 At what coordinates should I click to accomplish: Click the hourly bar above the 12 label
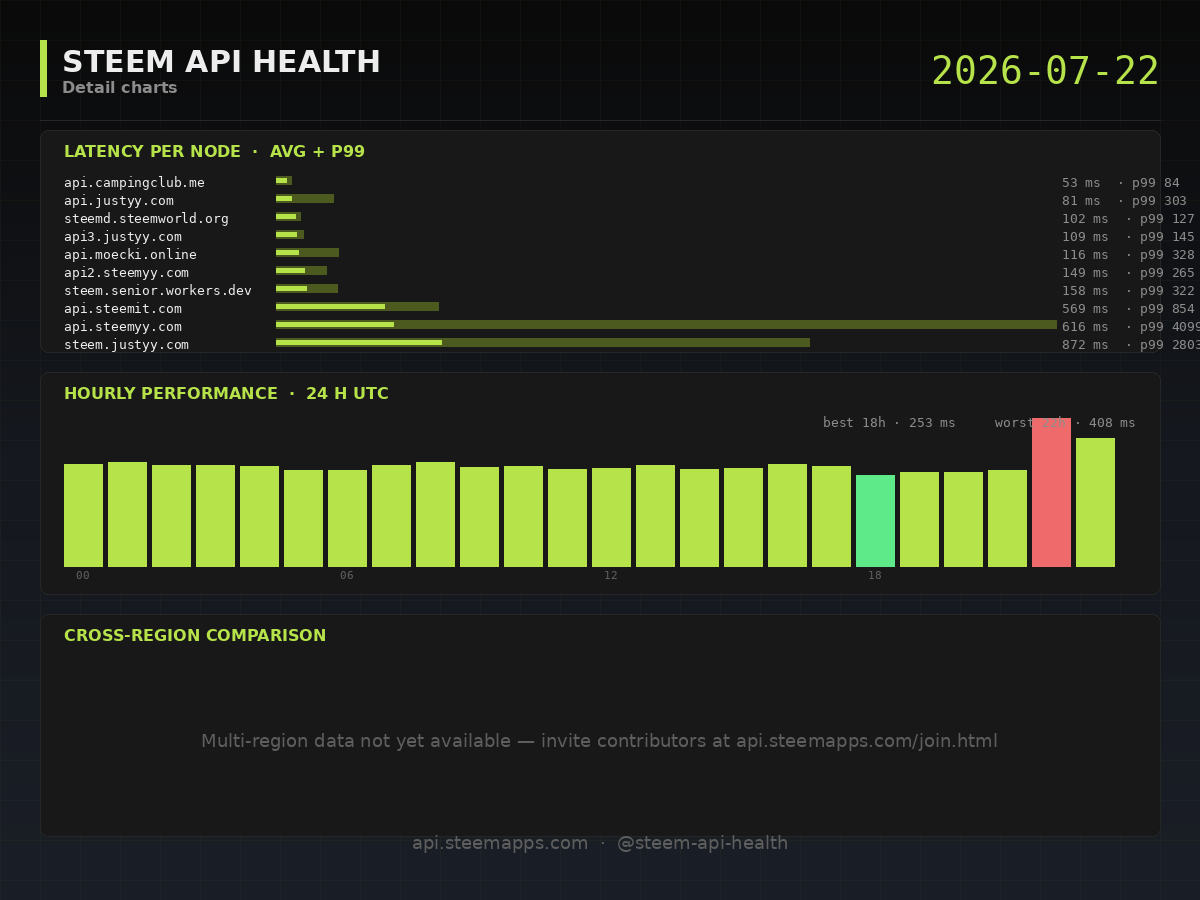pos(611,517)
